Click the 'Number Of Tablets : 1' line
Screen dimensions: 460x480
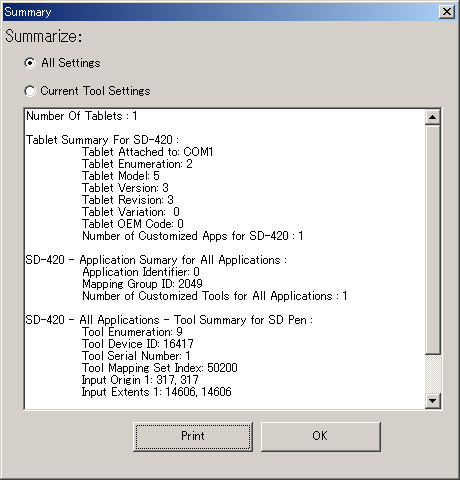pyautogui.click(x=82, y=116)
